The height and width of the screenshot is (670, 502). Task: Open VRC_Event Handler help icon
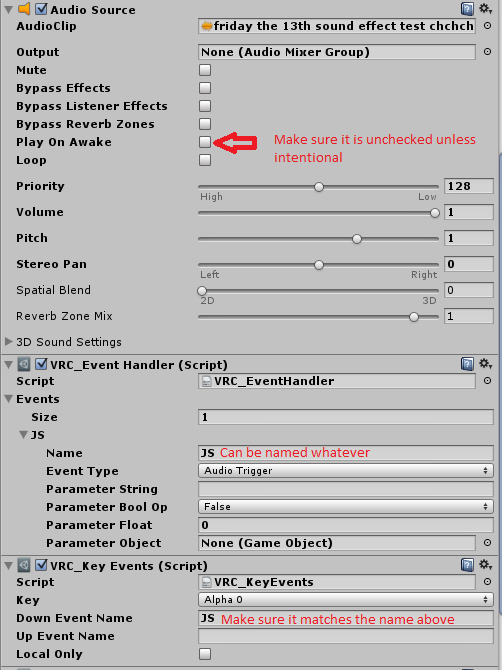[x=467, y=364]
